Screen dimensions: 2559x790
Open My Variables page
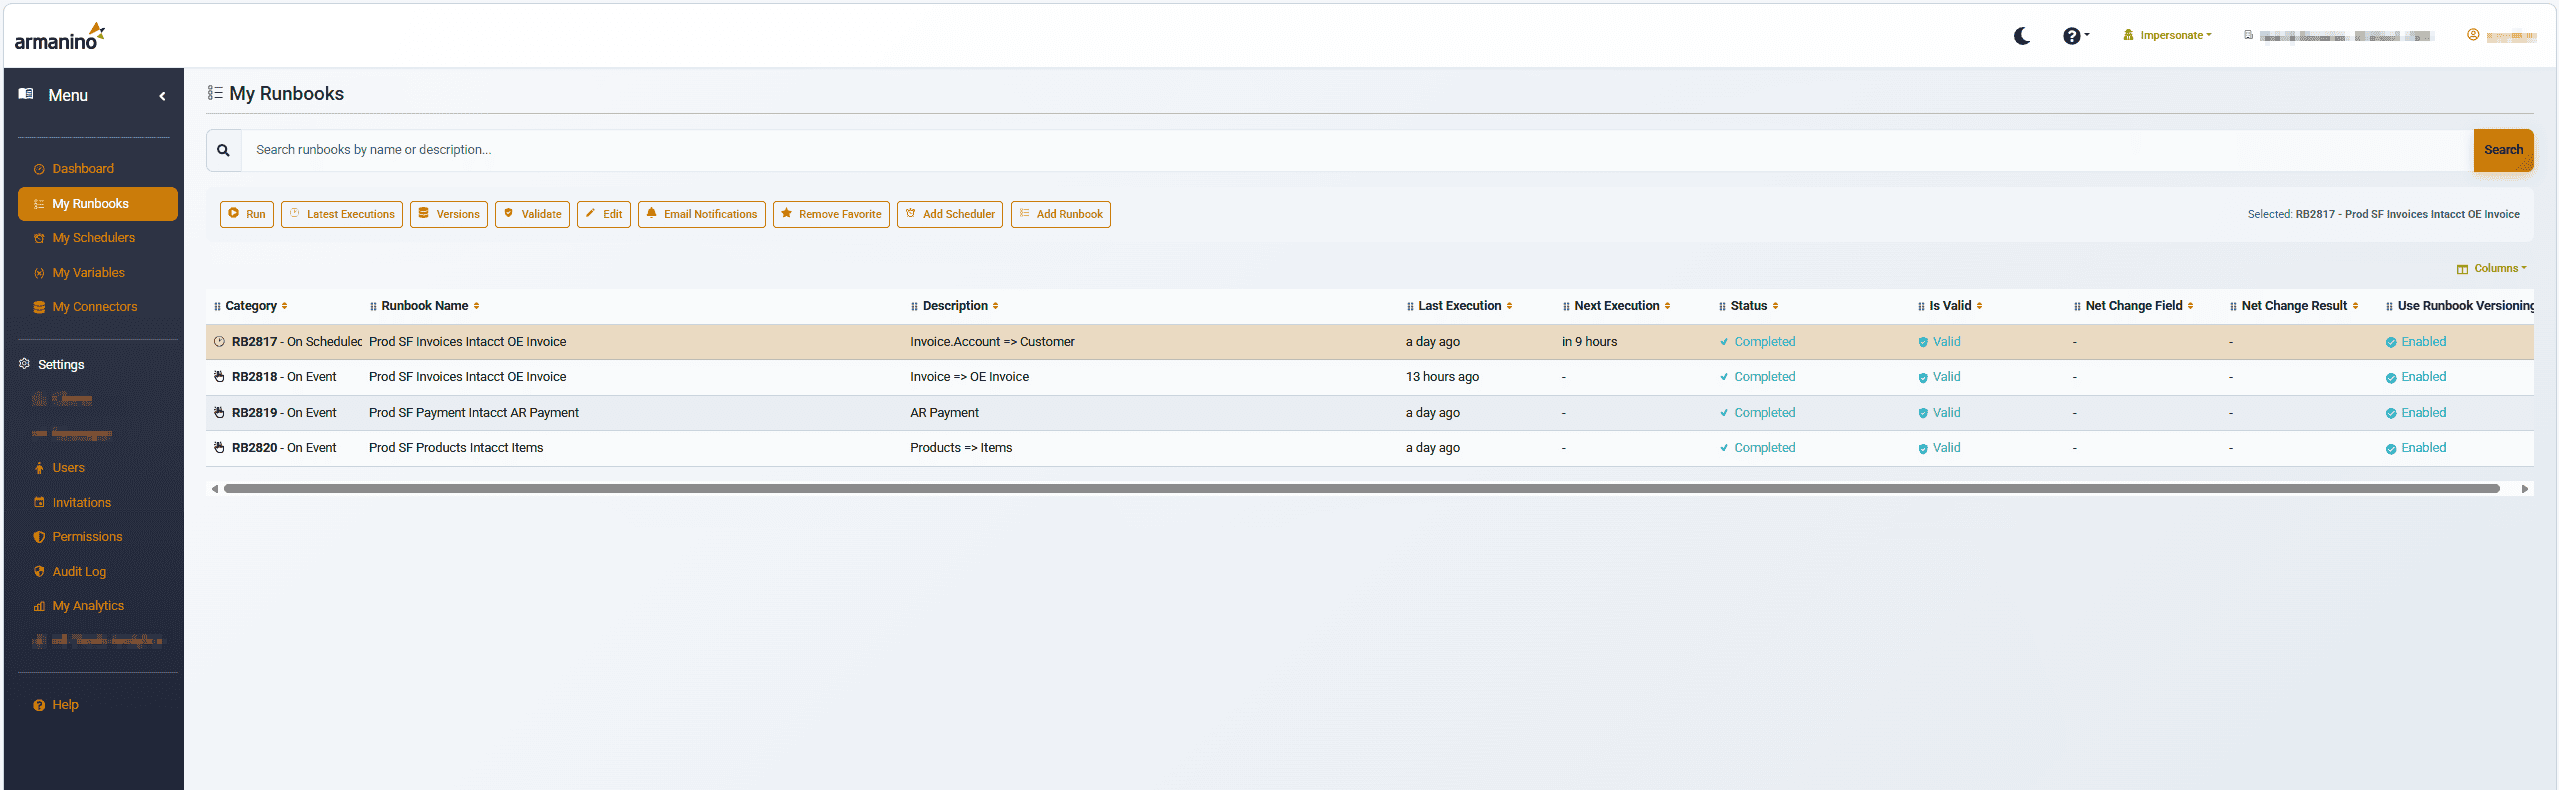click(88, 273)
